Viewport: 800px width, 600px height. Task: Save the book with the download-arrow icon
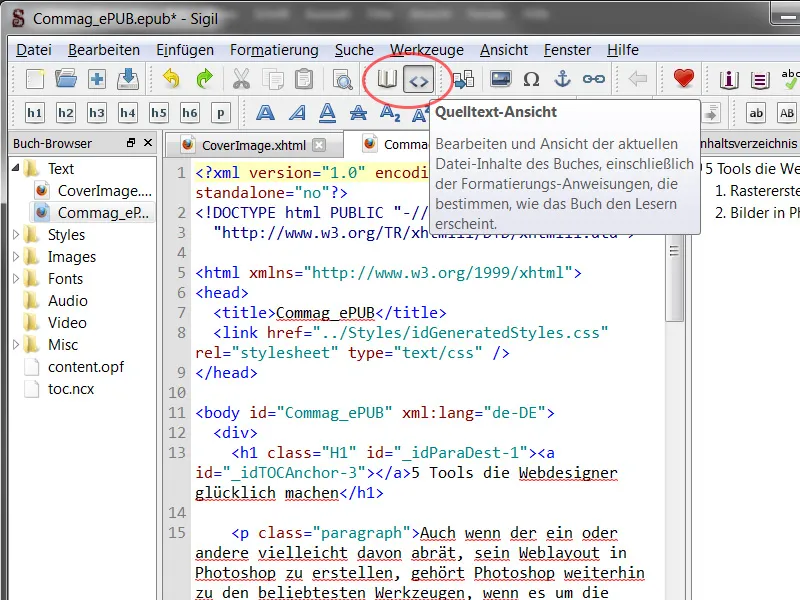tap(128, 79)
